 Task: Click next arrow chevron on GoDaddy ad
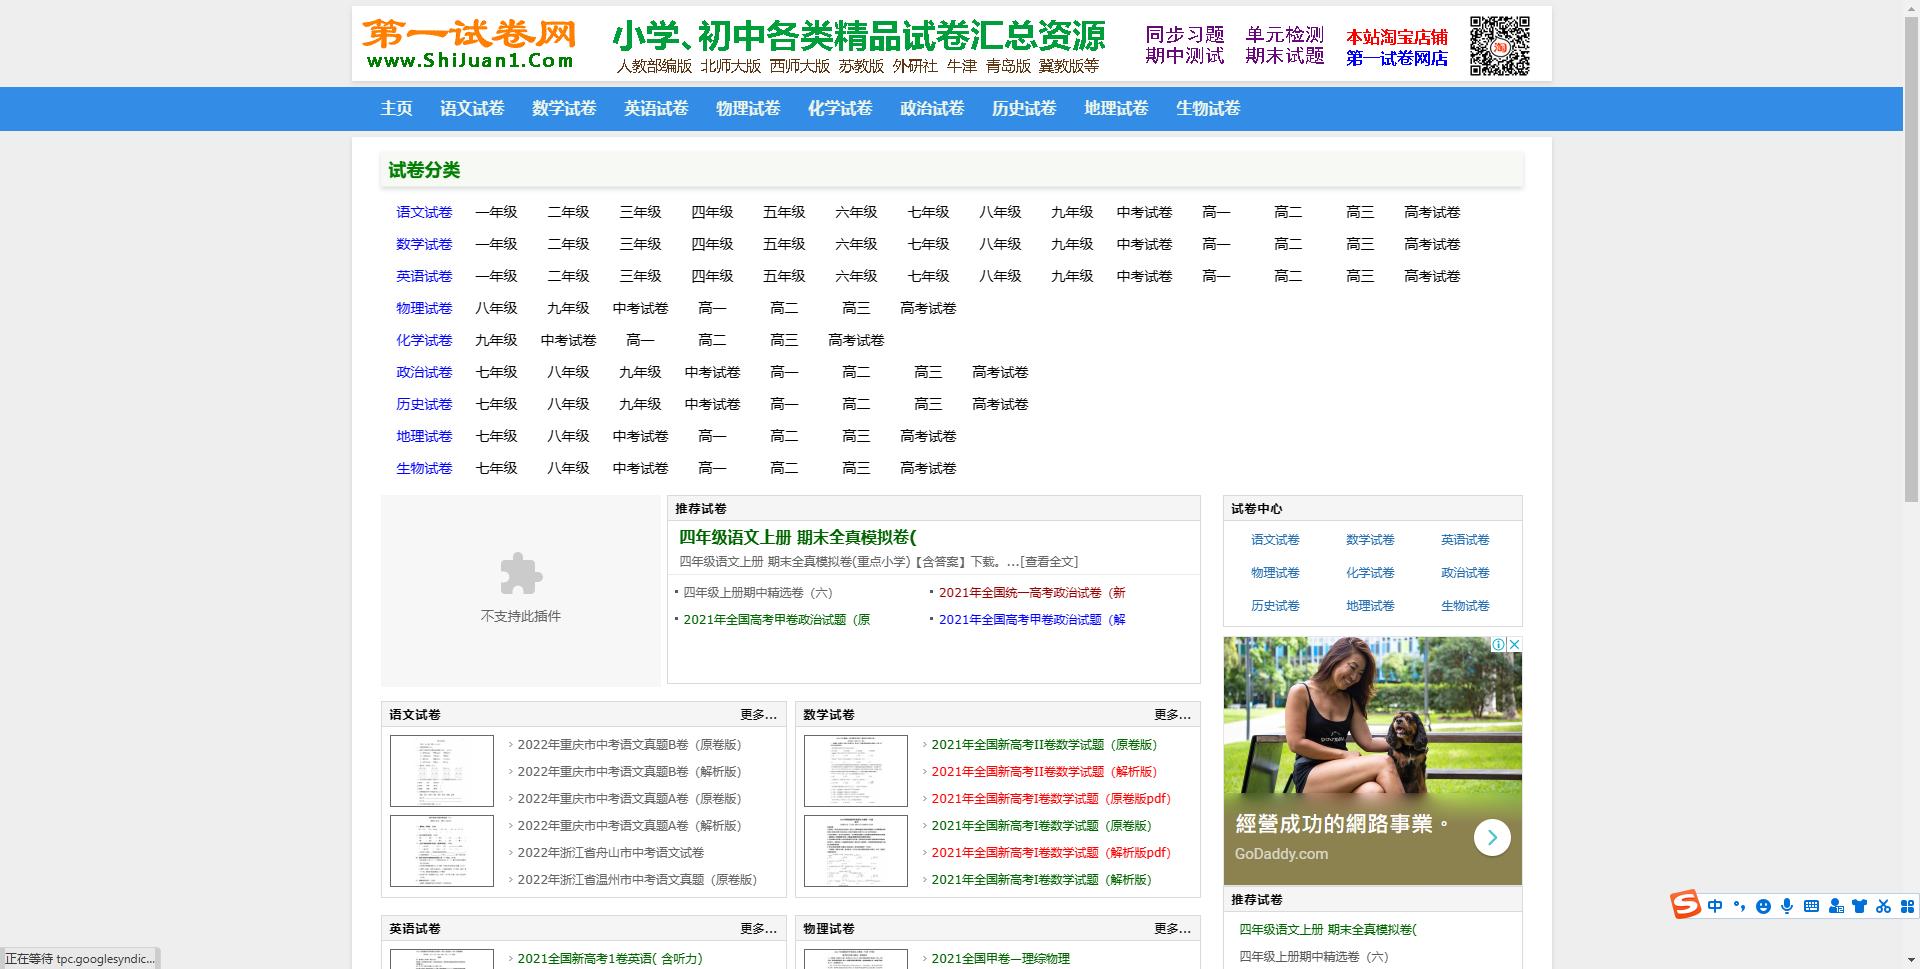tap(1492, 837)
